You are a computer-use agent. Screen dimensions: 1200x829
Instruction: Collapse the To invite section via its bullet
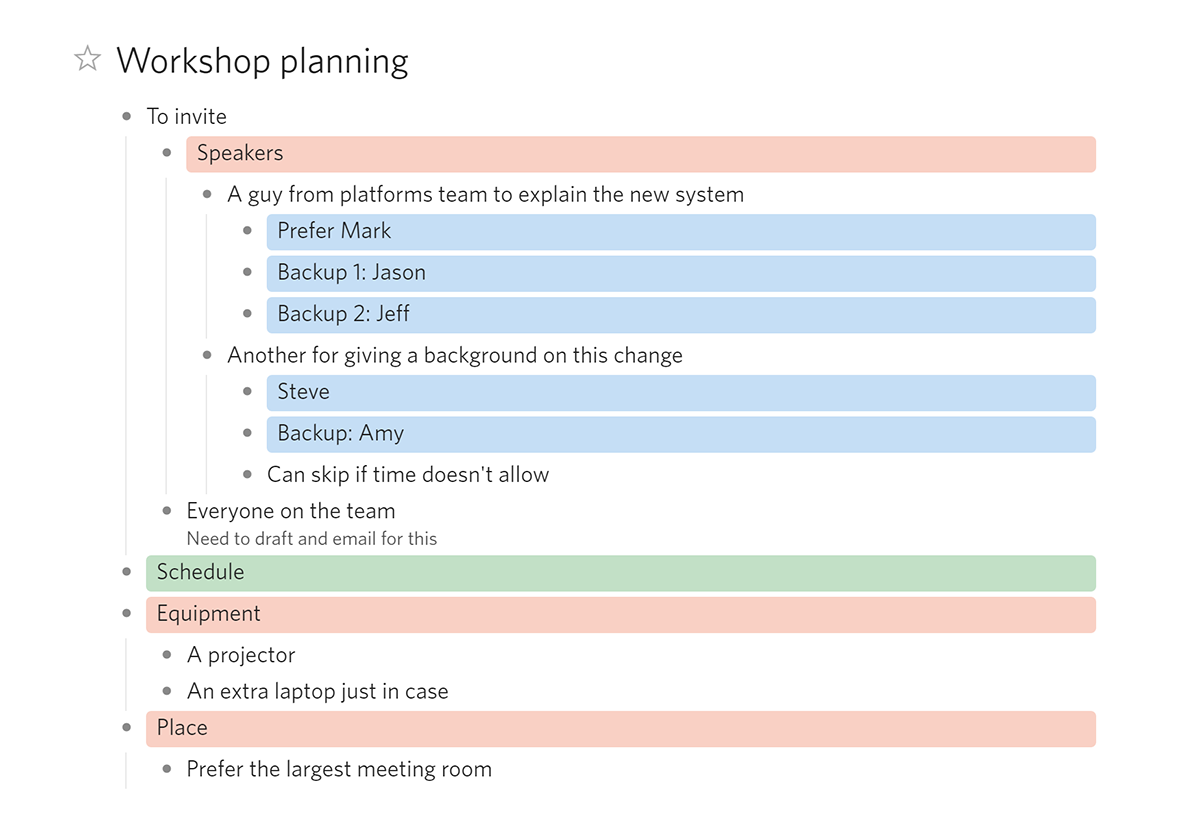126,115
